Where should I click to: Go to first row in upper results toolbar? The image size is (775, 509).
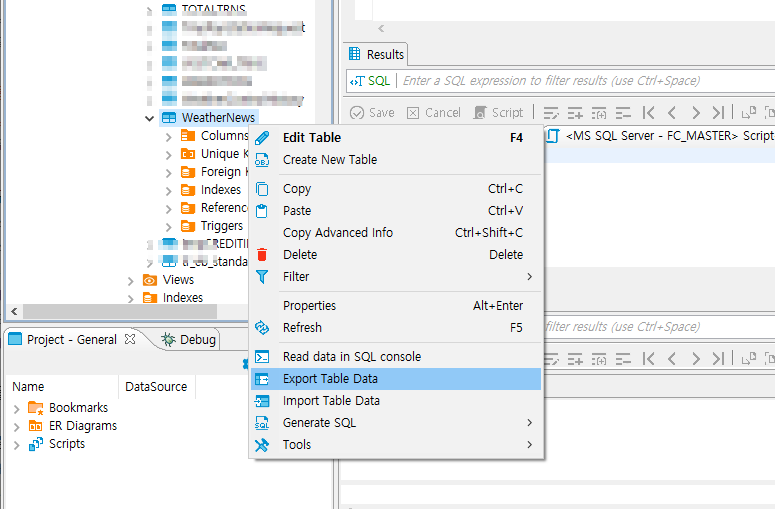pos(648,113)
